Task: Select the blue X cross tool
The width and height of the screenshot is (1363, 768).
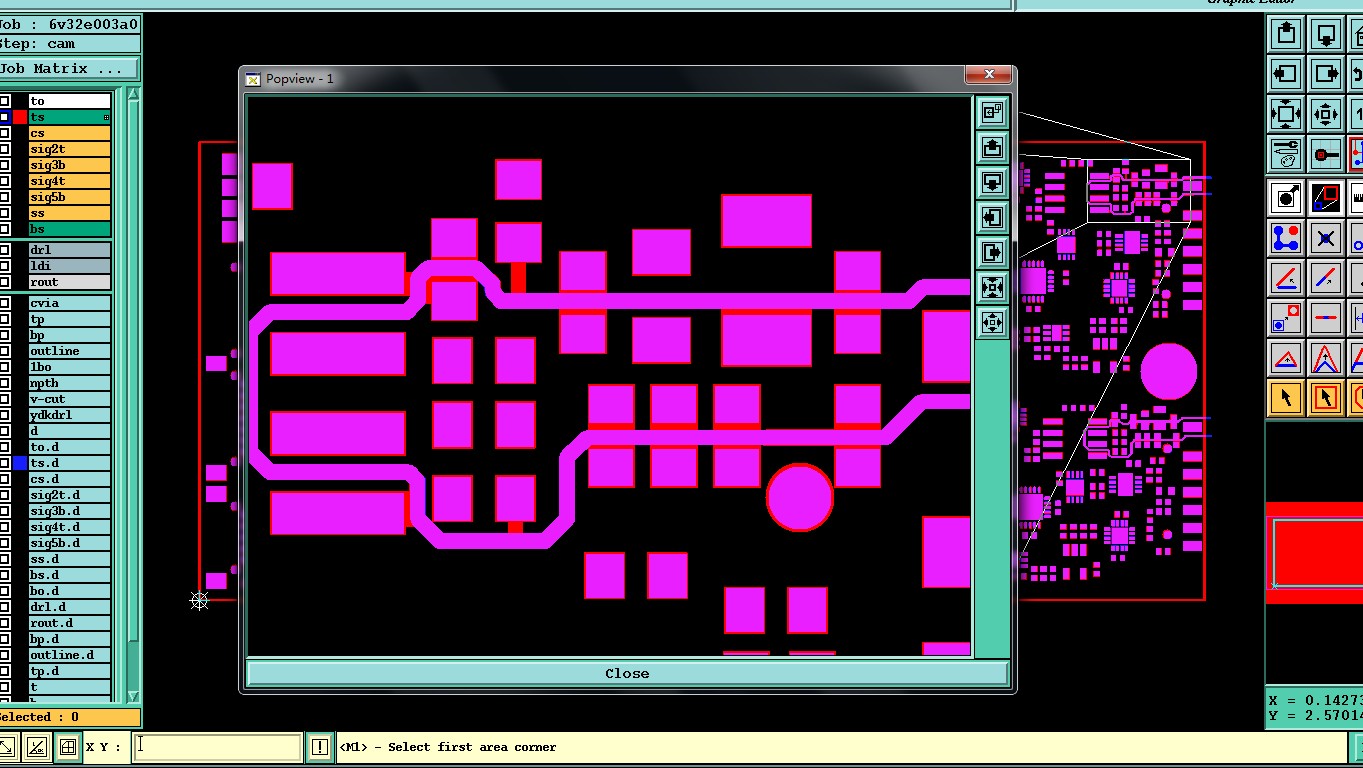Action: point(1325,238)
